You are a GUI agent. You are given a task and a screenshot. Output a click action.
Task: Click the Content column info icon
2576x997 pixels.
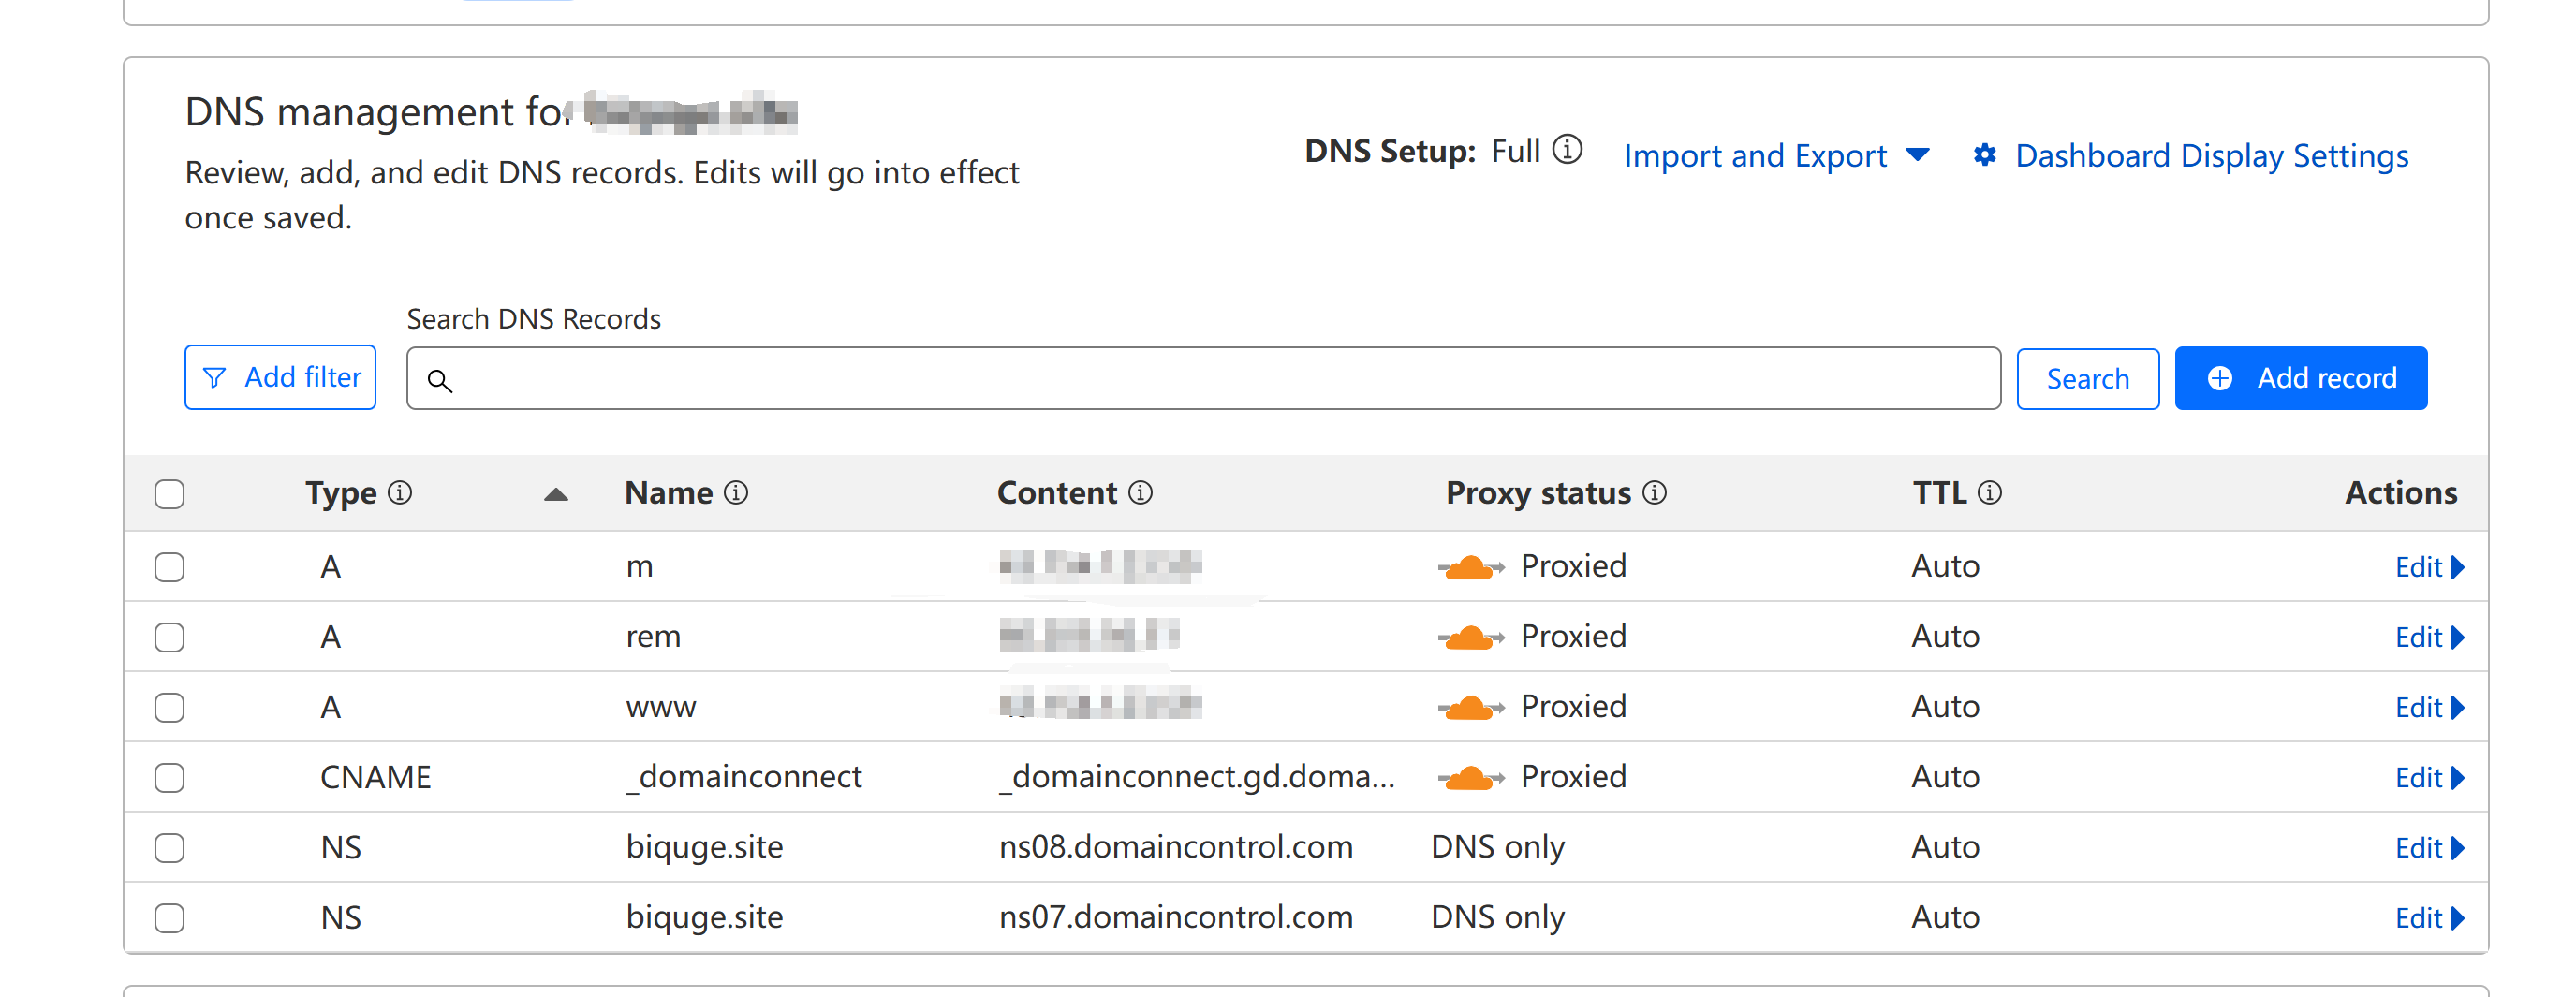coord(1140,493)
